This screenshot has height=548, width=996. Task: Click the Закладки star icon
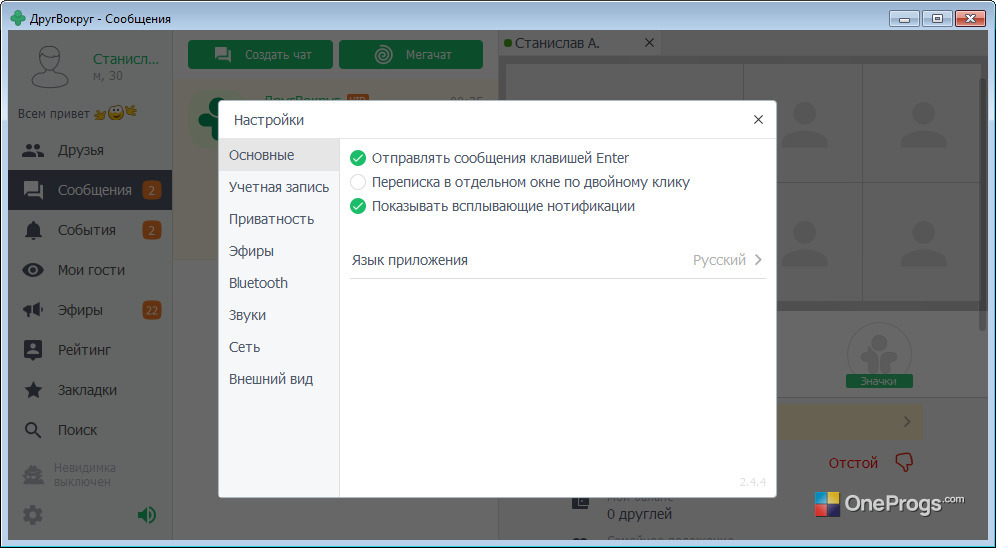click(33, 390)
